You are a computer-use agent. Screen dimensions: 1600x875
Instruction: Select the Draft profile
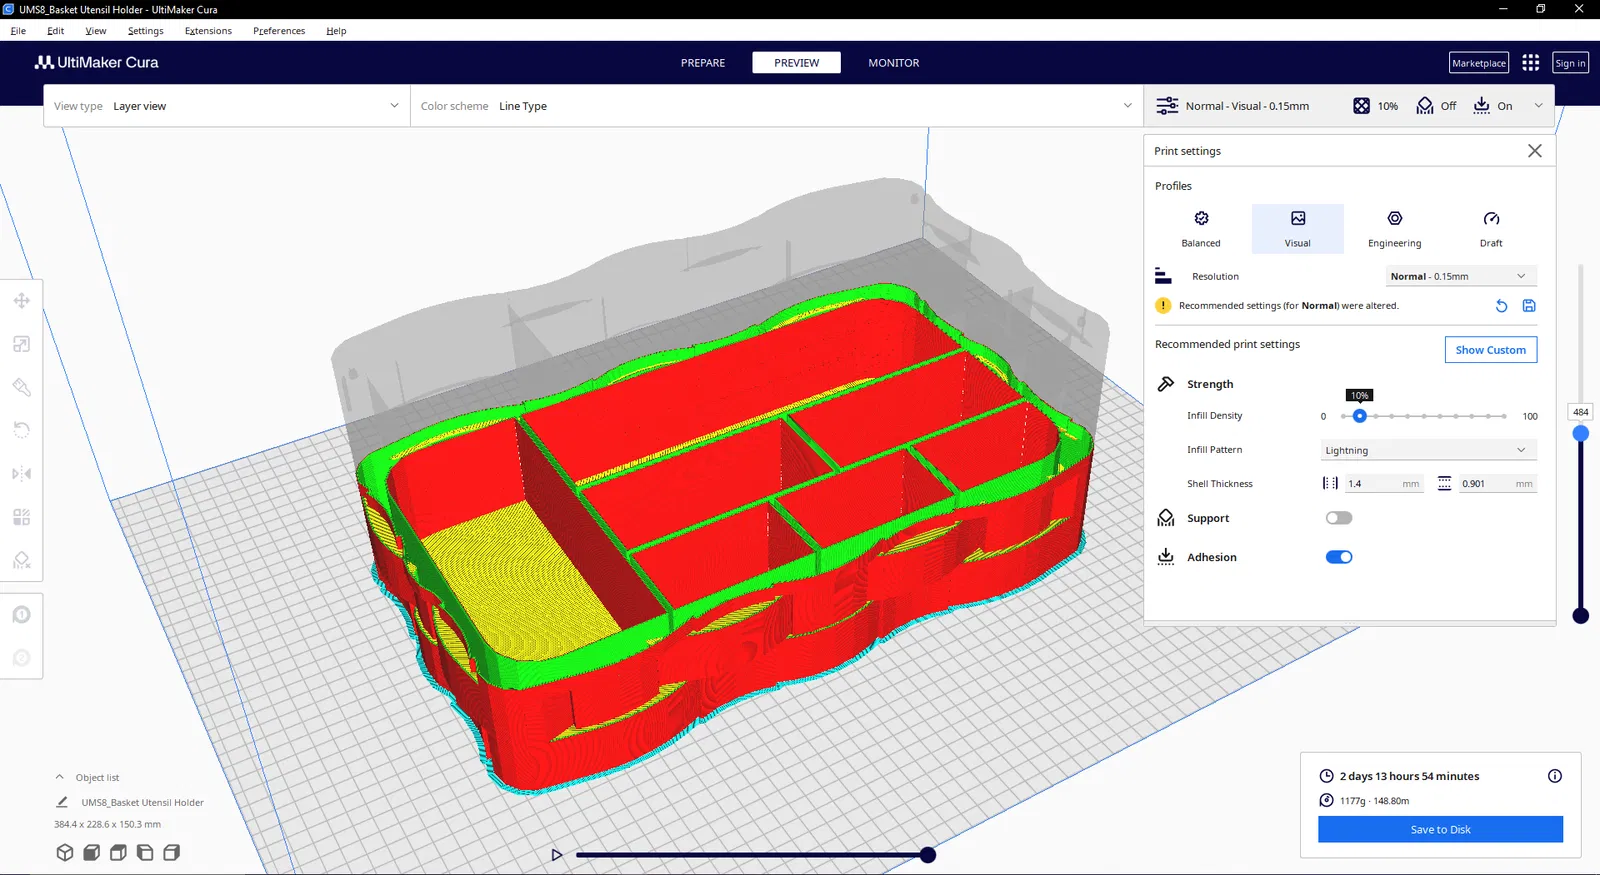point(1491,229)
